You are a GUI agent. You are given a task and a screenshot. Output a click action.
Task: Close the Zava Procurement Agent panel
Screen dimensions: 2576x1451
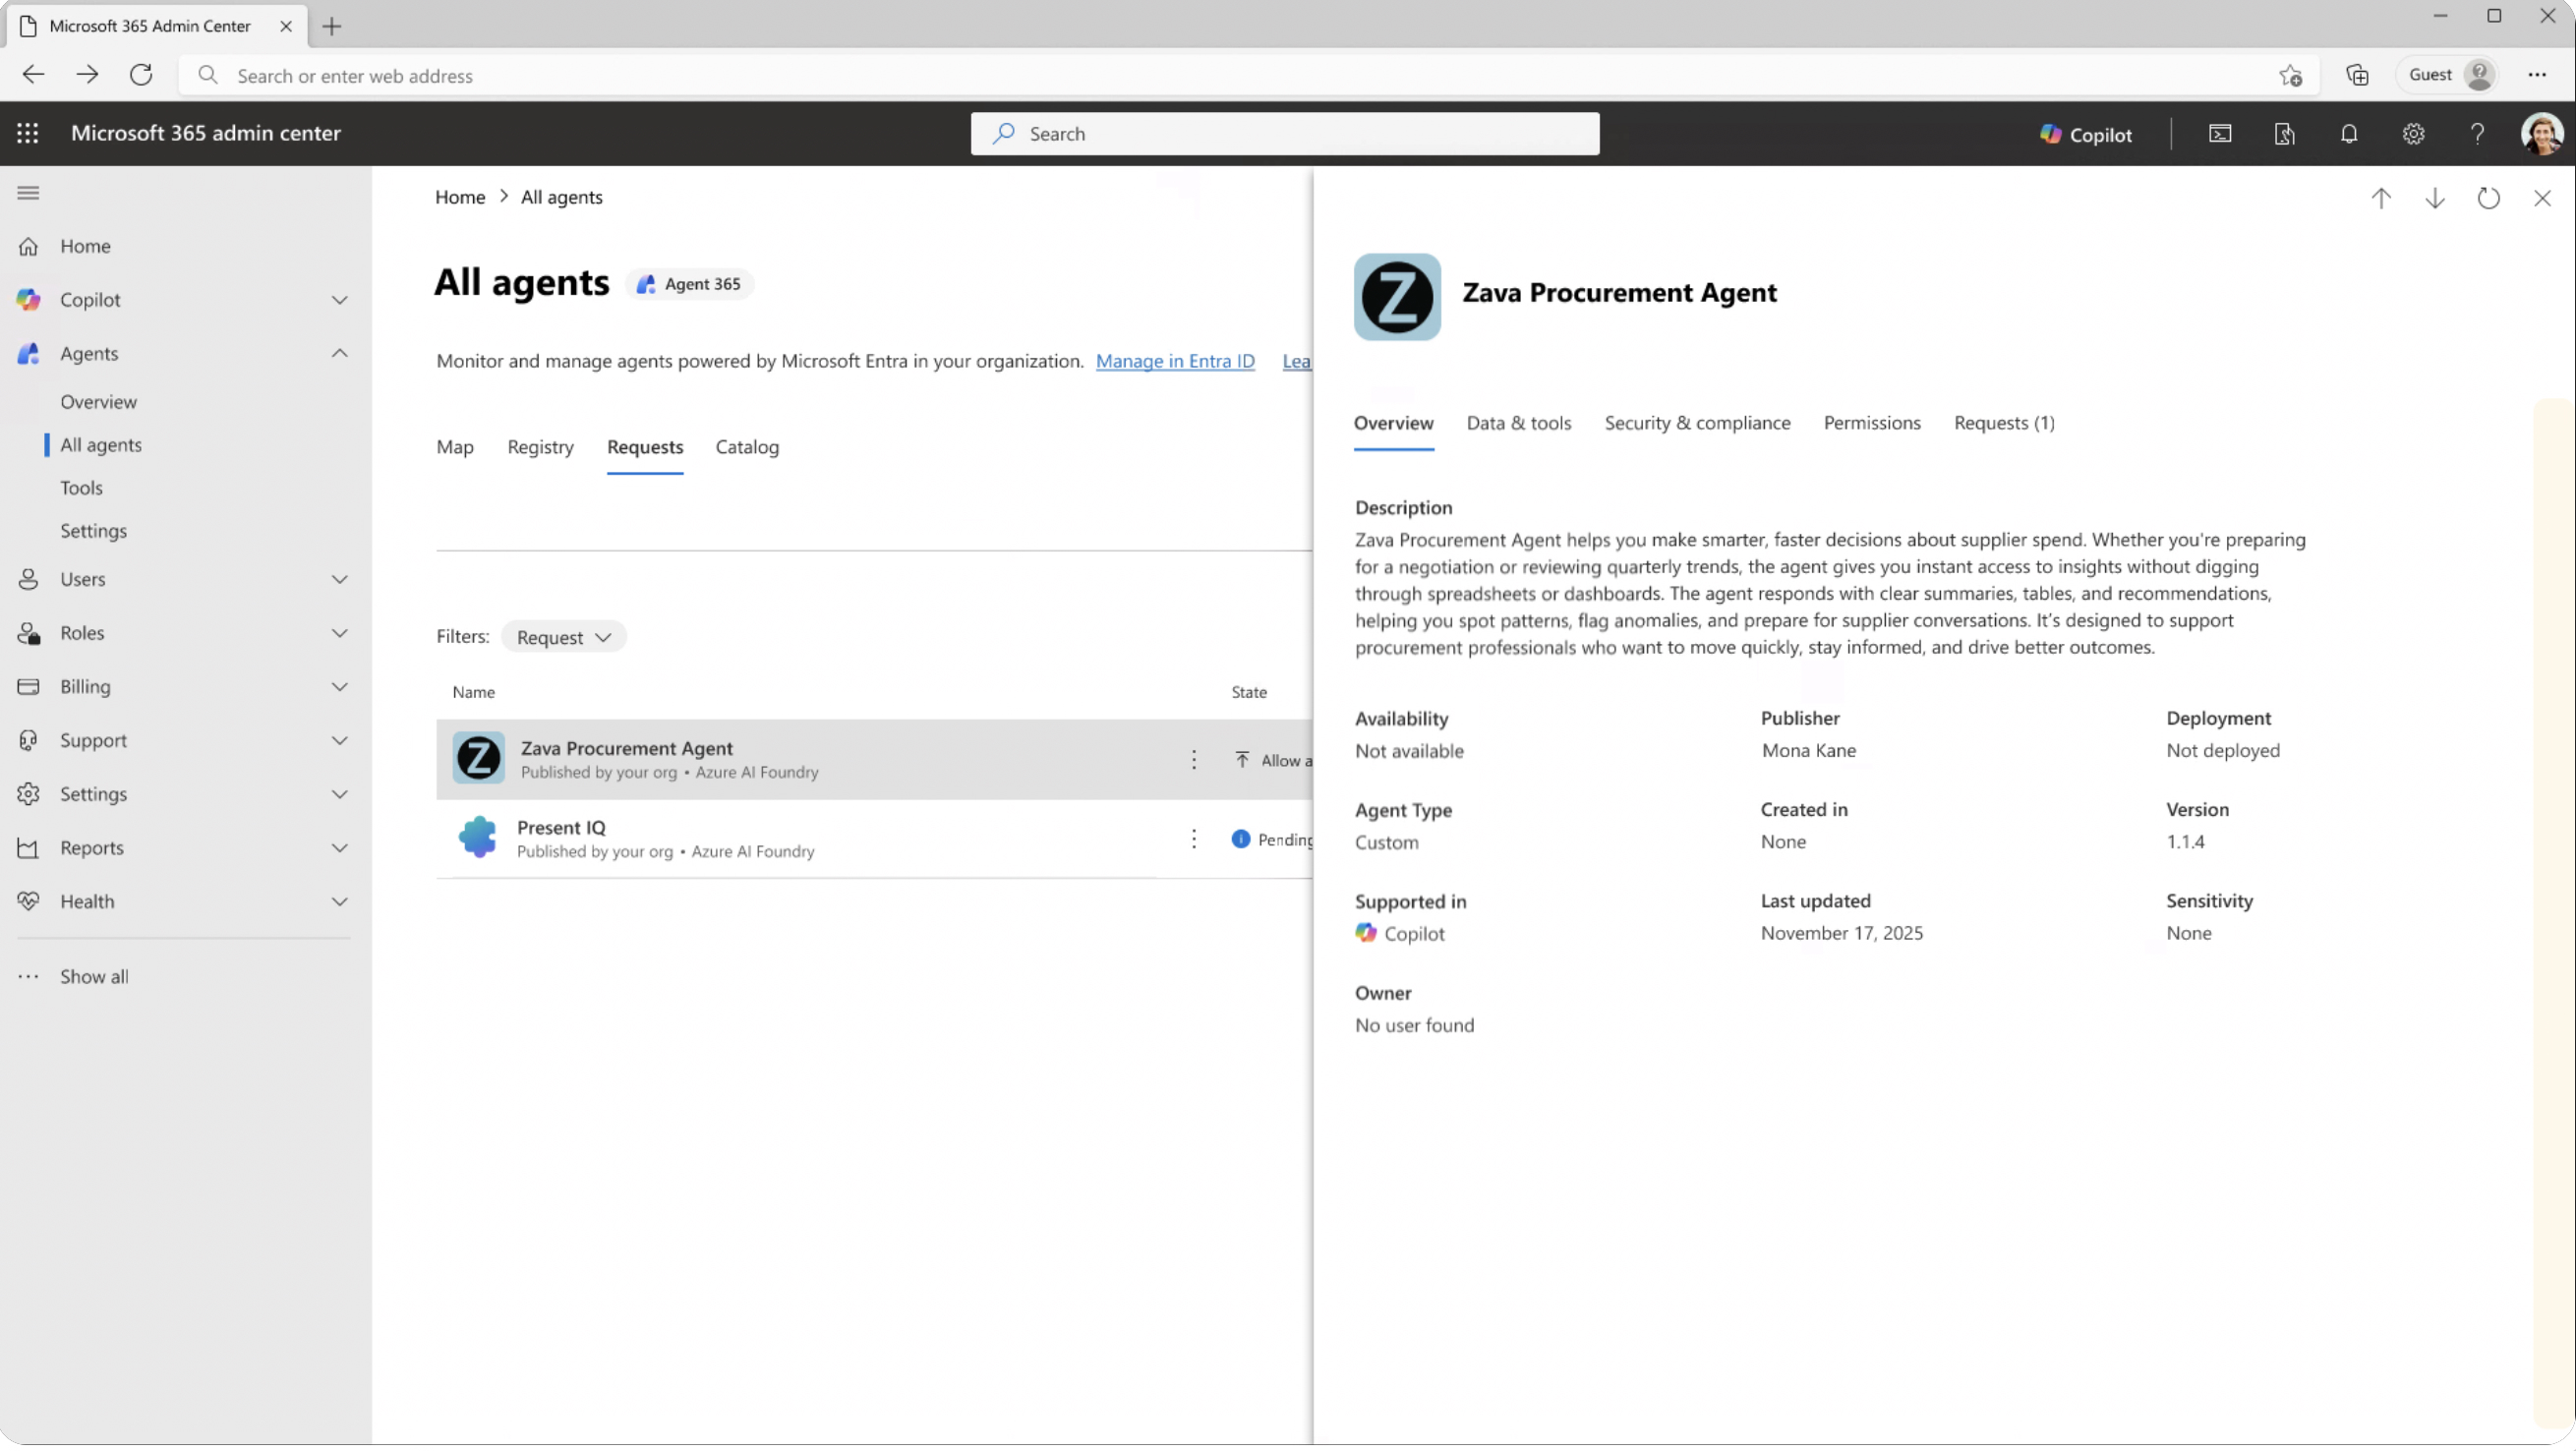[2542, 198]
